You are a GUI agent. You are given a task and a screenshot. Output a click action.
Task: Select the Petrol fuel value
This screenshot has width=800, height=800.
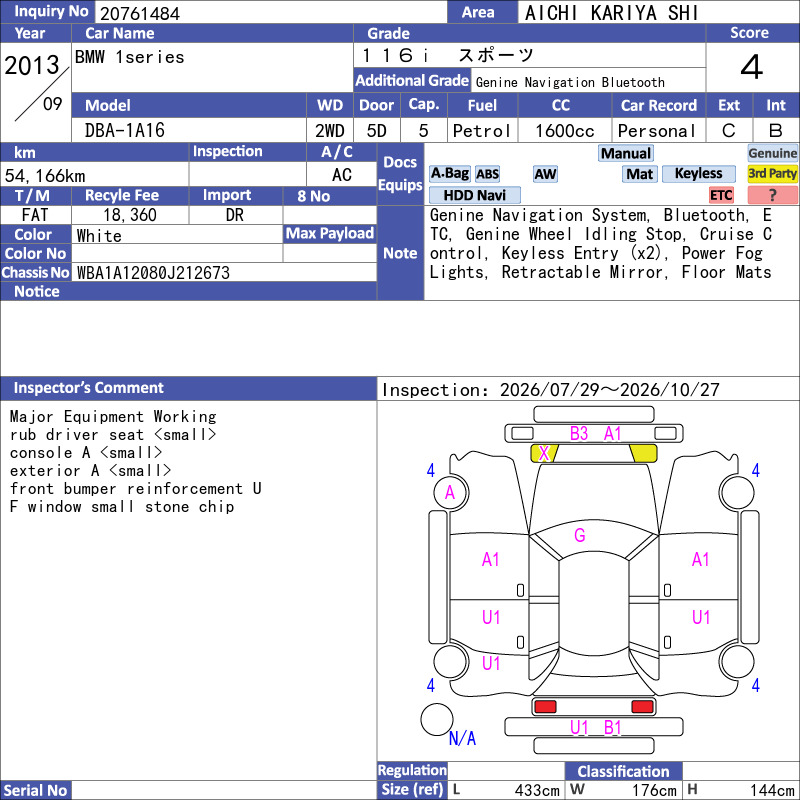point(482,131)
